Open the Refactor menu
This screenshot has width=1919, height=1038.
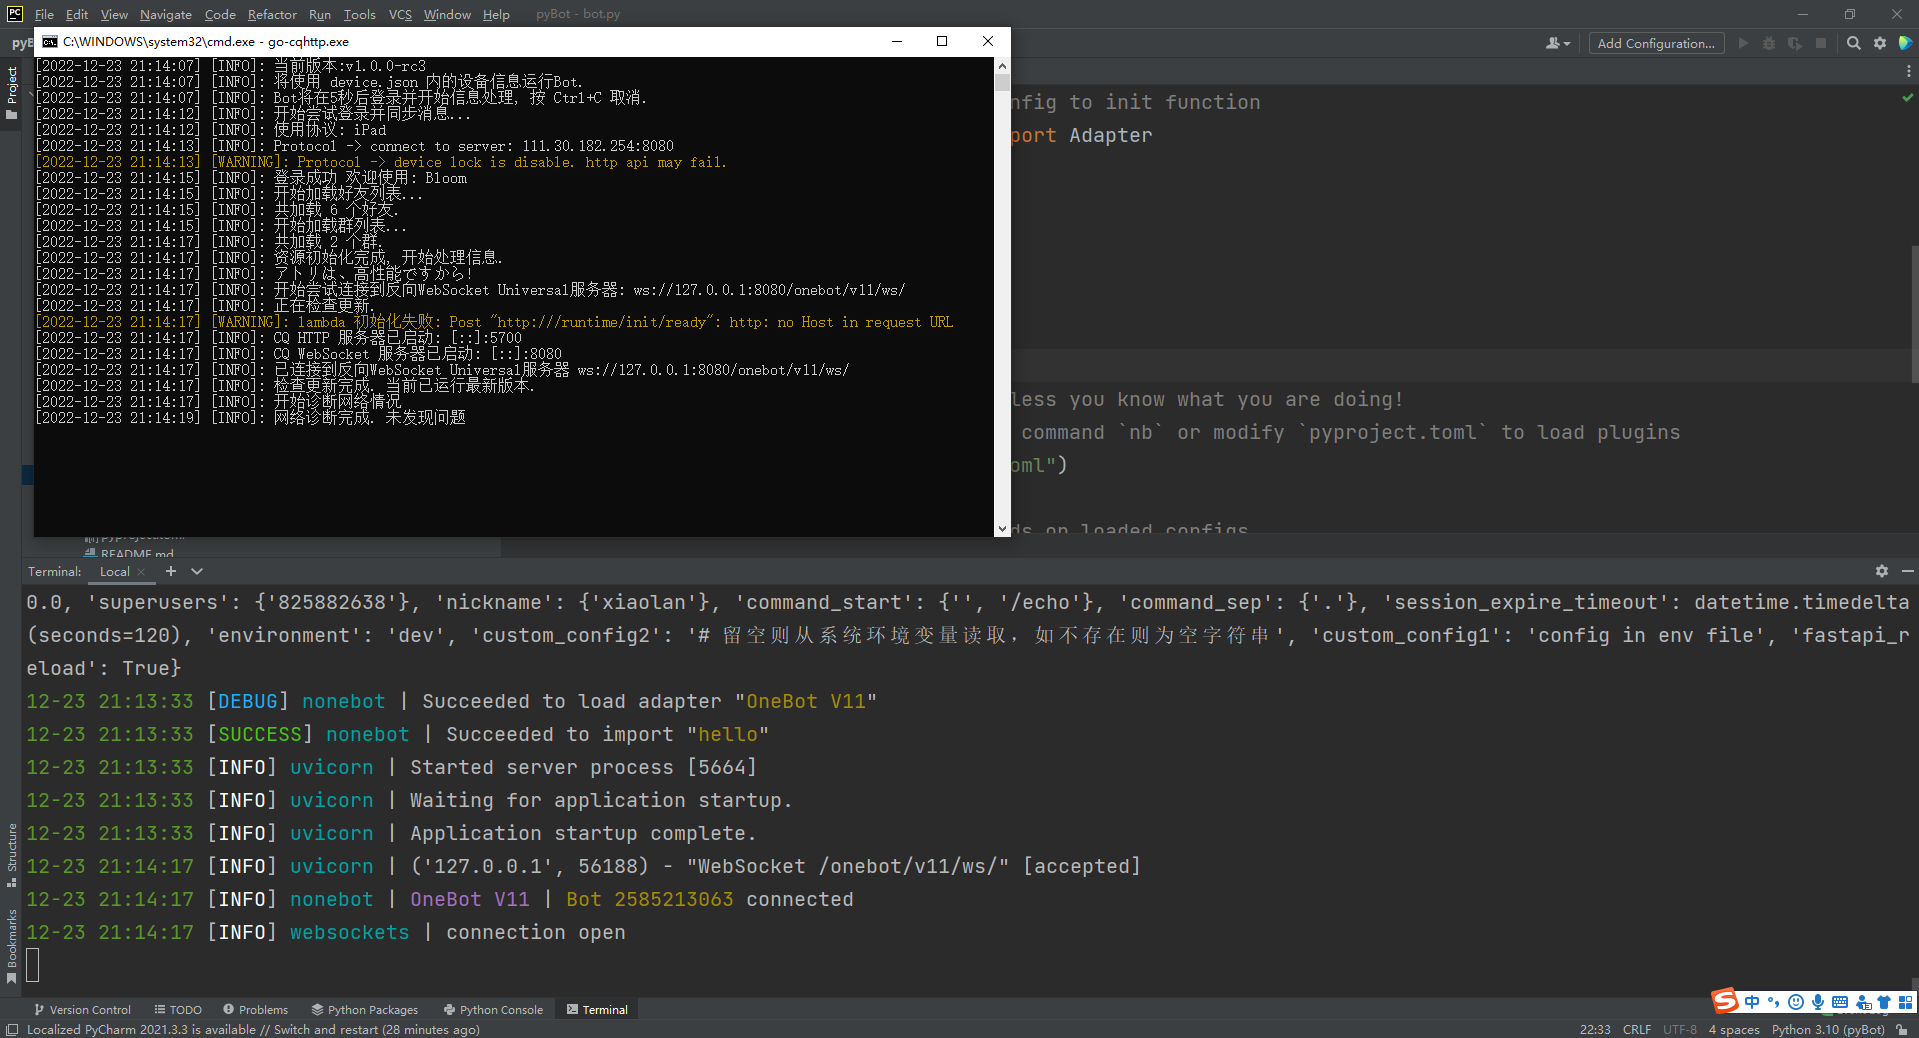pos(272,14)
